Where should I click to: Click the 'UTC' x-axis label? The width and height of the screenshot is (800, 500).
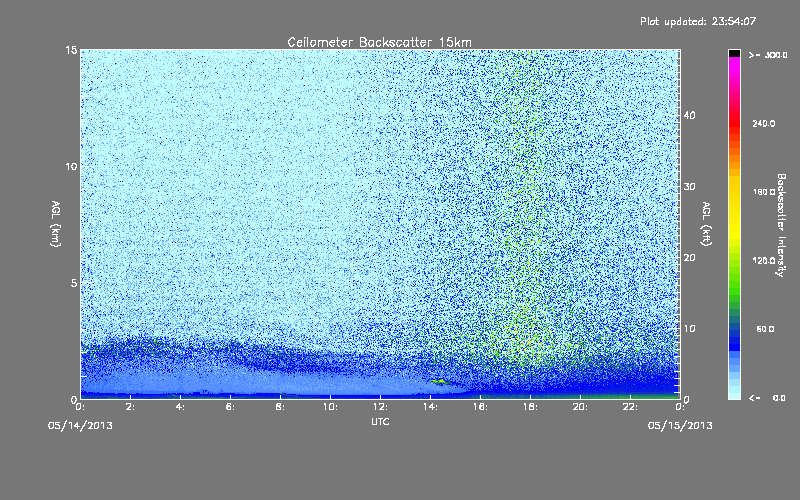pyautogui.click(x=380, y=421)
